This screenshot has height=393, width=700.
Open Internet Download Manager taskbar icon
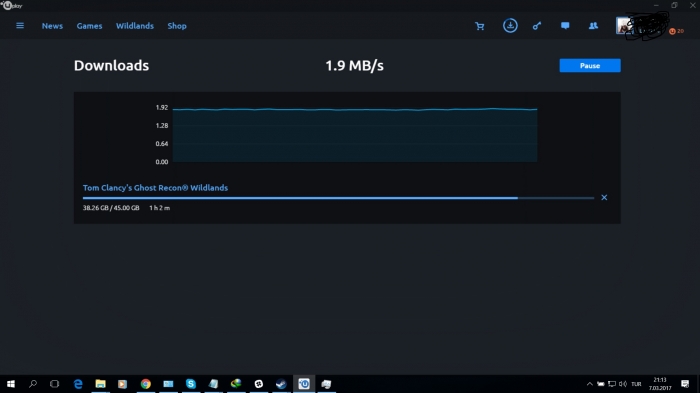tap(236, 384)
